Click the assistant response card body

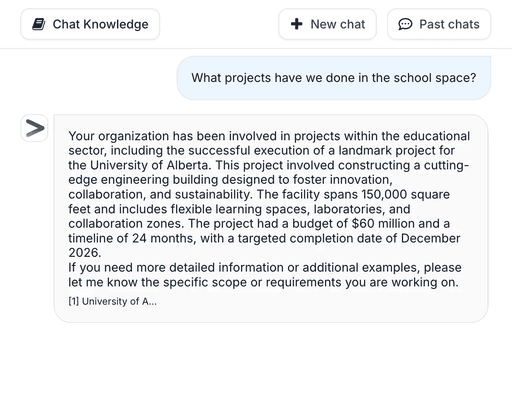coord(271,218)
